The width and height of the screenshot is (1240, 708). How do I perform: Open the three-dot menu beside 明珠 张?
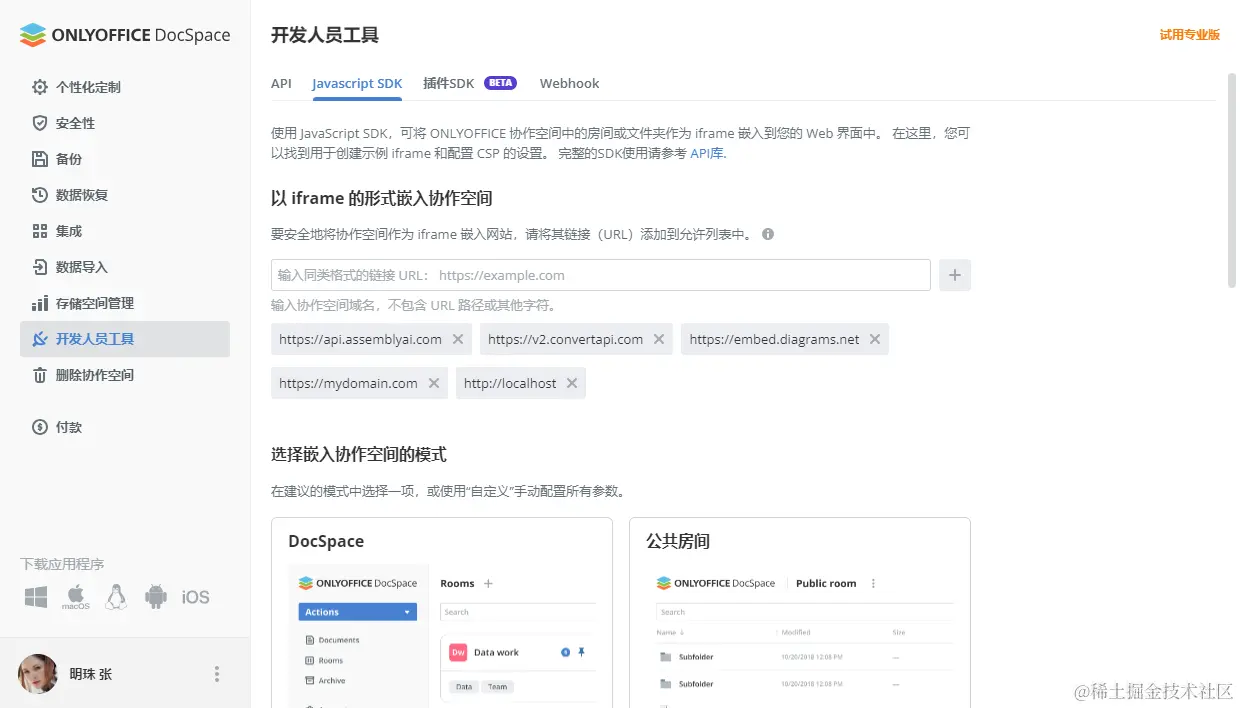coord(217,674)
